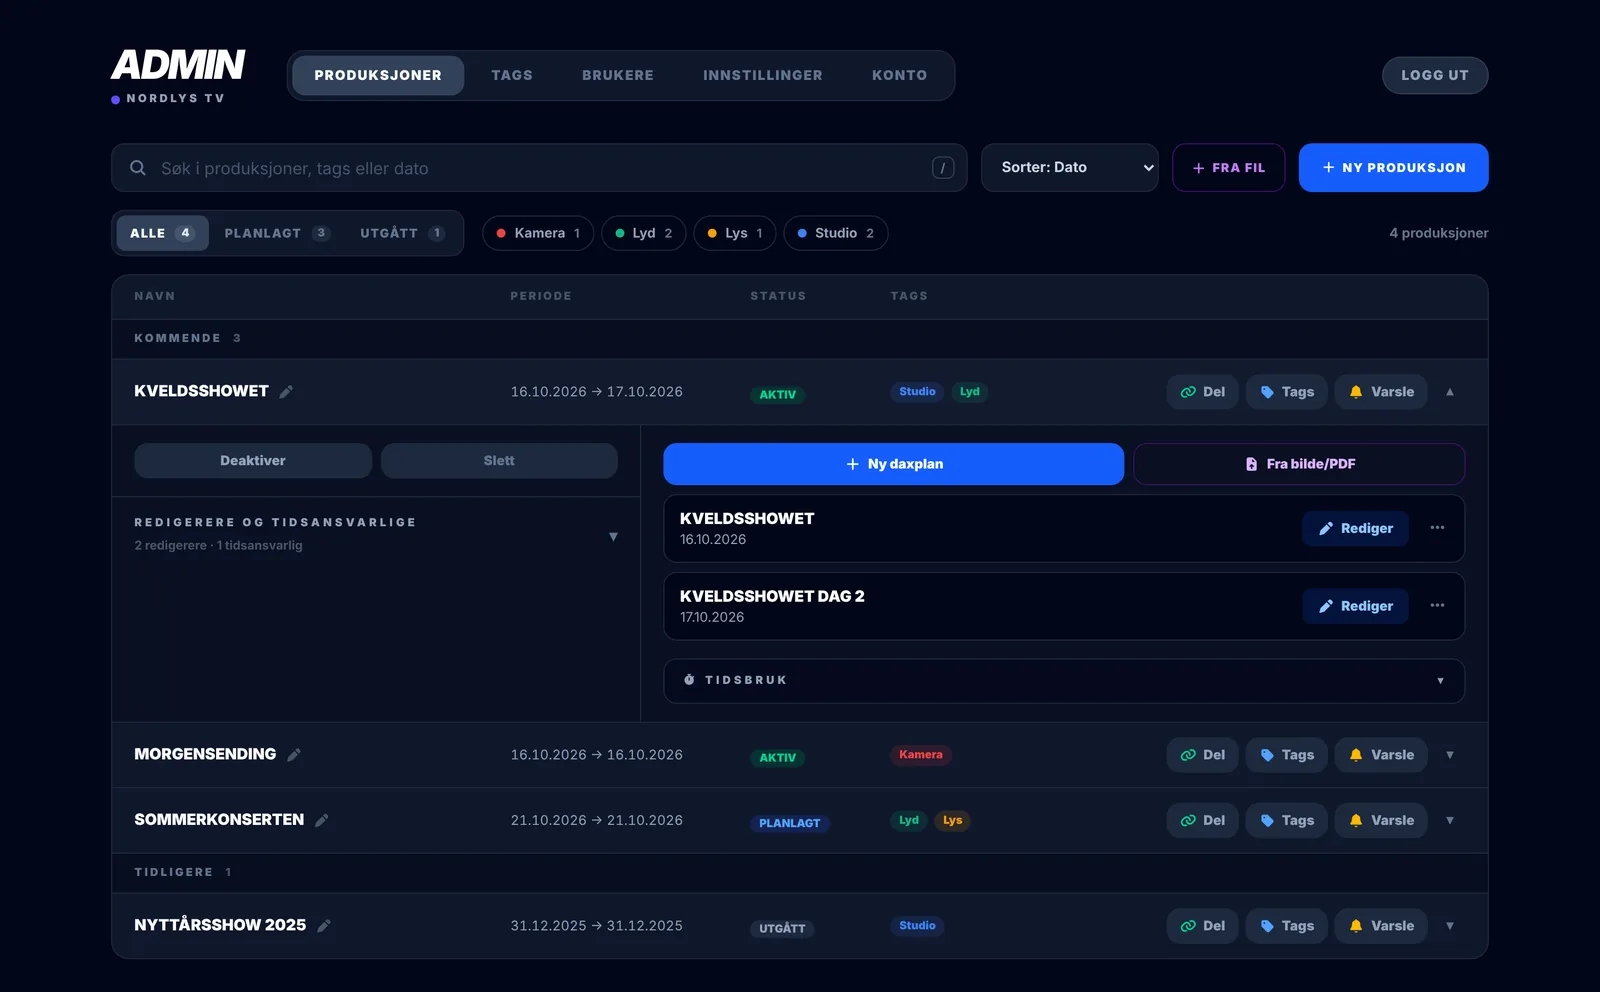This screenshot has width=1600, height=992.
Task: Expand the SOMMERKONSERTEN row
Action: [x=1450, y=820]
